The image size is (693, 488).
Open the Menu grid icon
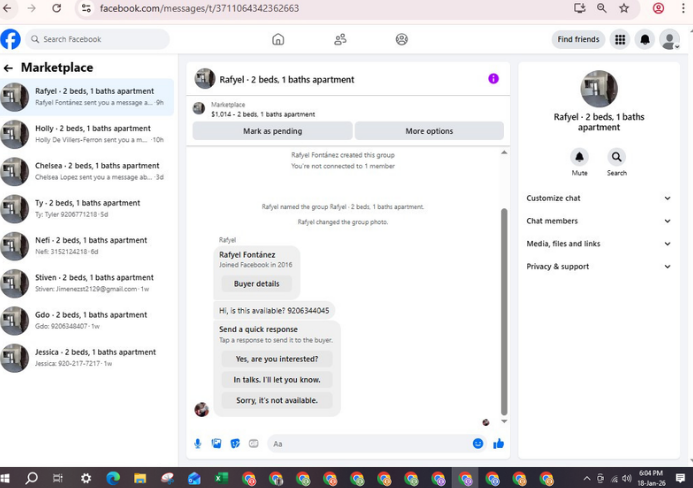(x=620, y=39)
